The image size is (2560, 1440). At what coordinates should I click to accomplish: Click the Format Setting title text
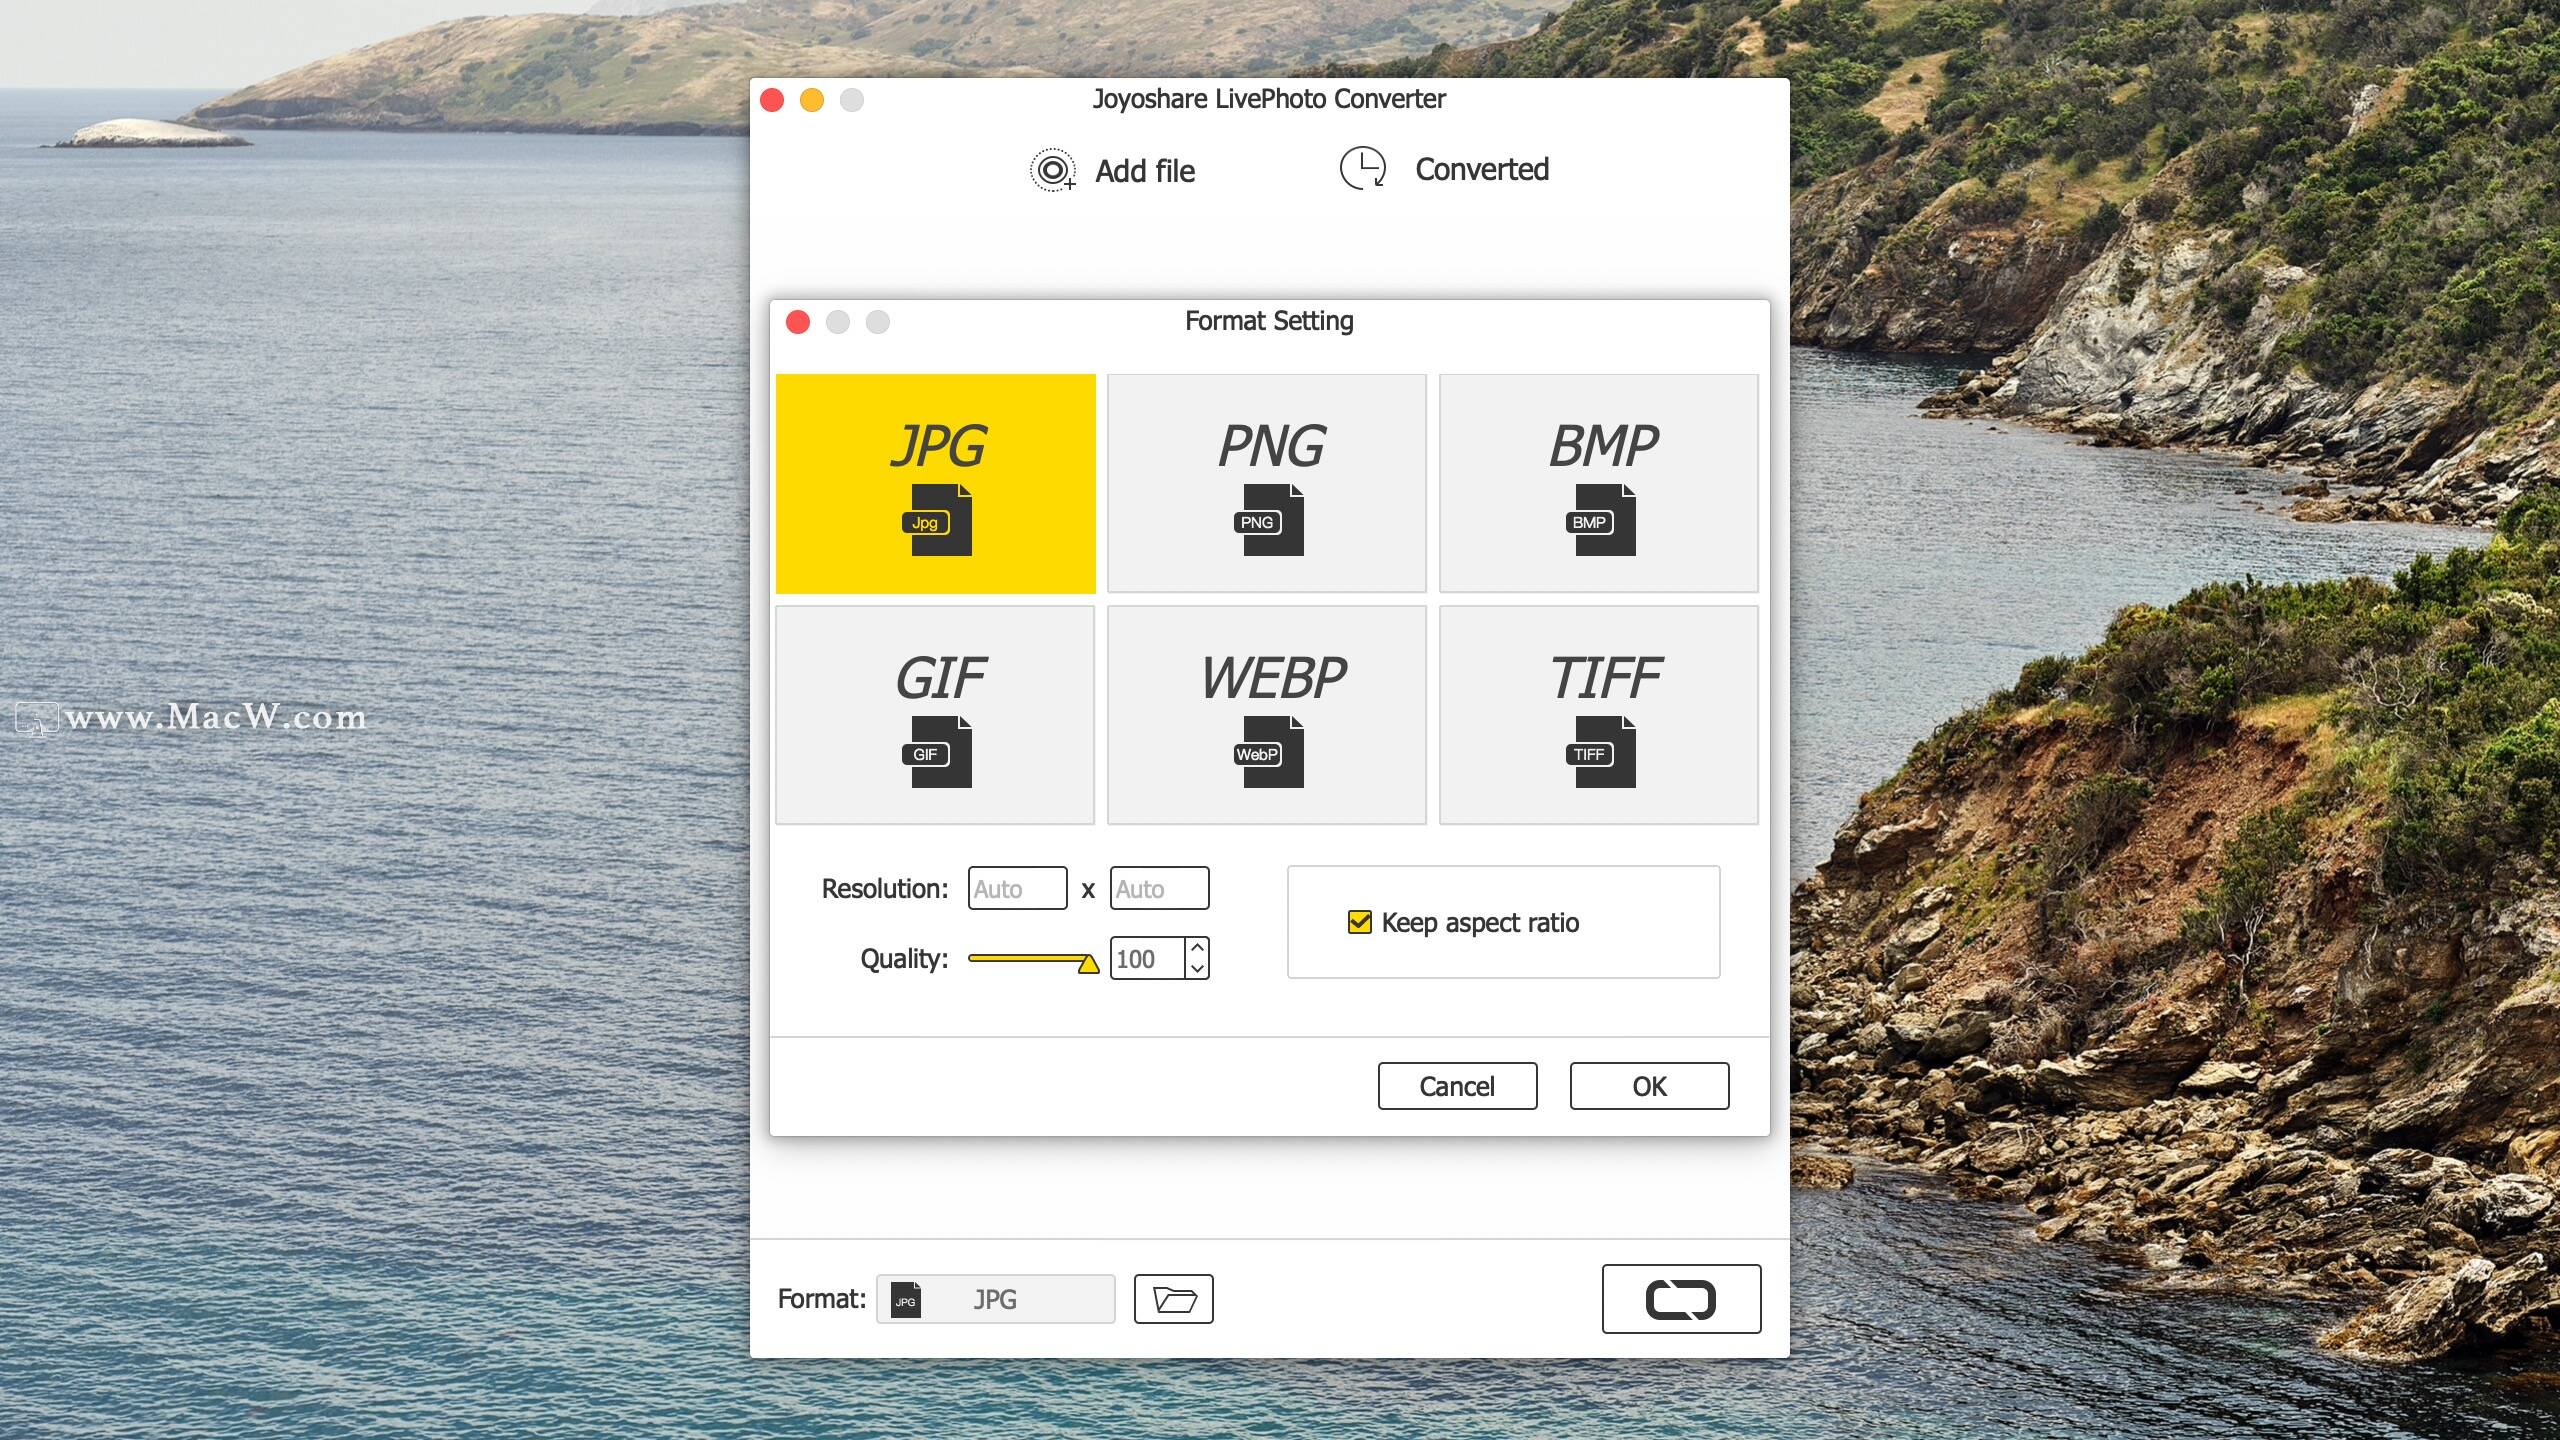(x=1269, y=321)
